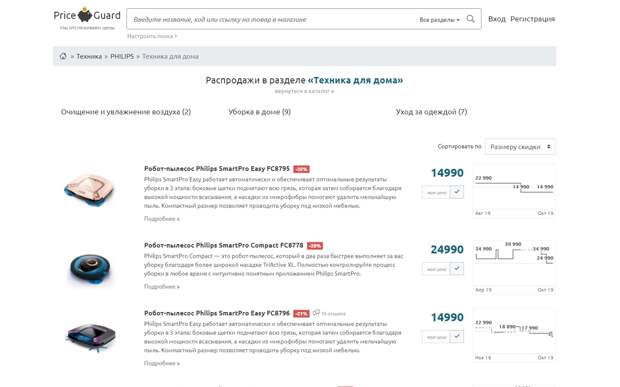Click the 'Техника для дома' heading link
This screenshot has height=387, width=620.
pos(355,80)
